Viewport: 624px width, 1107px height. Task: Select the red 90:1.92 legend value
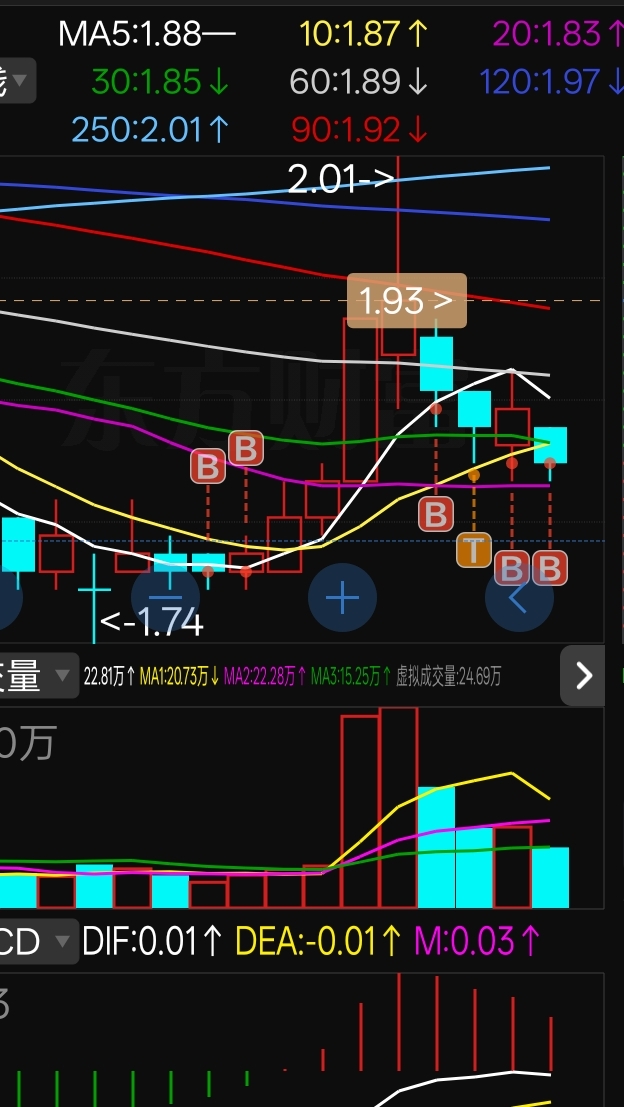click(x=360, y=131)
